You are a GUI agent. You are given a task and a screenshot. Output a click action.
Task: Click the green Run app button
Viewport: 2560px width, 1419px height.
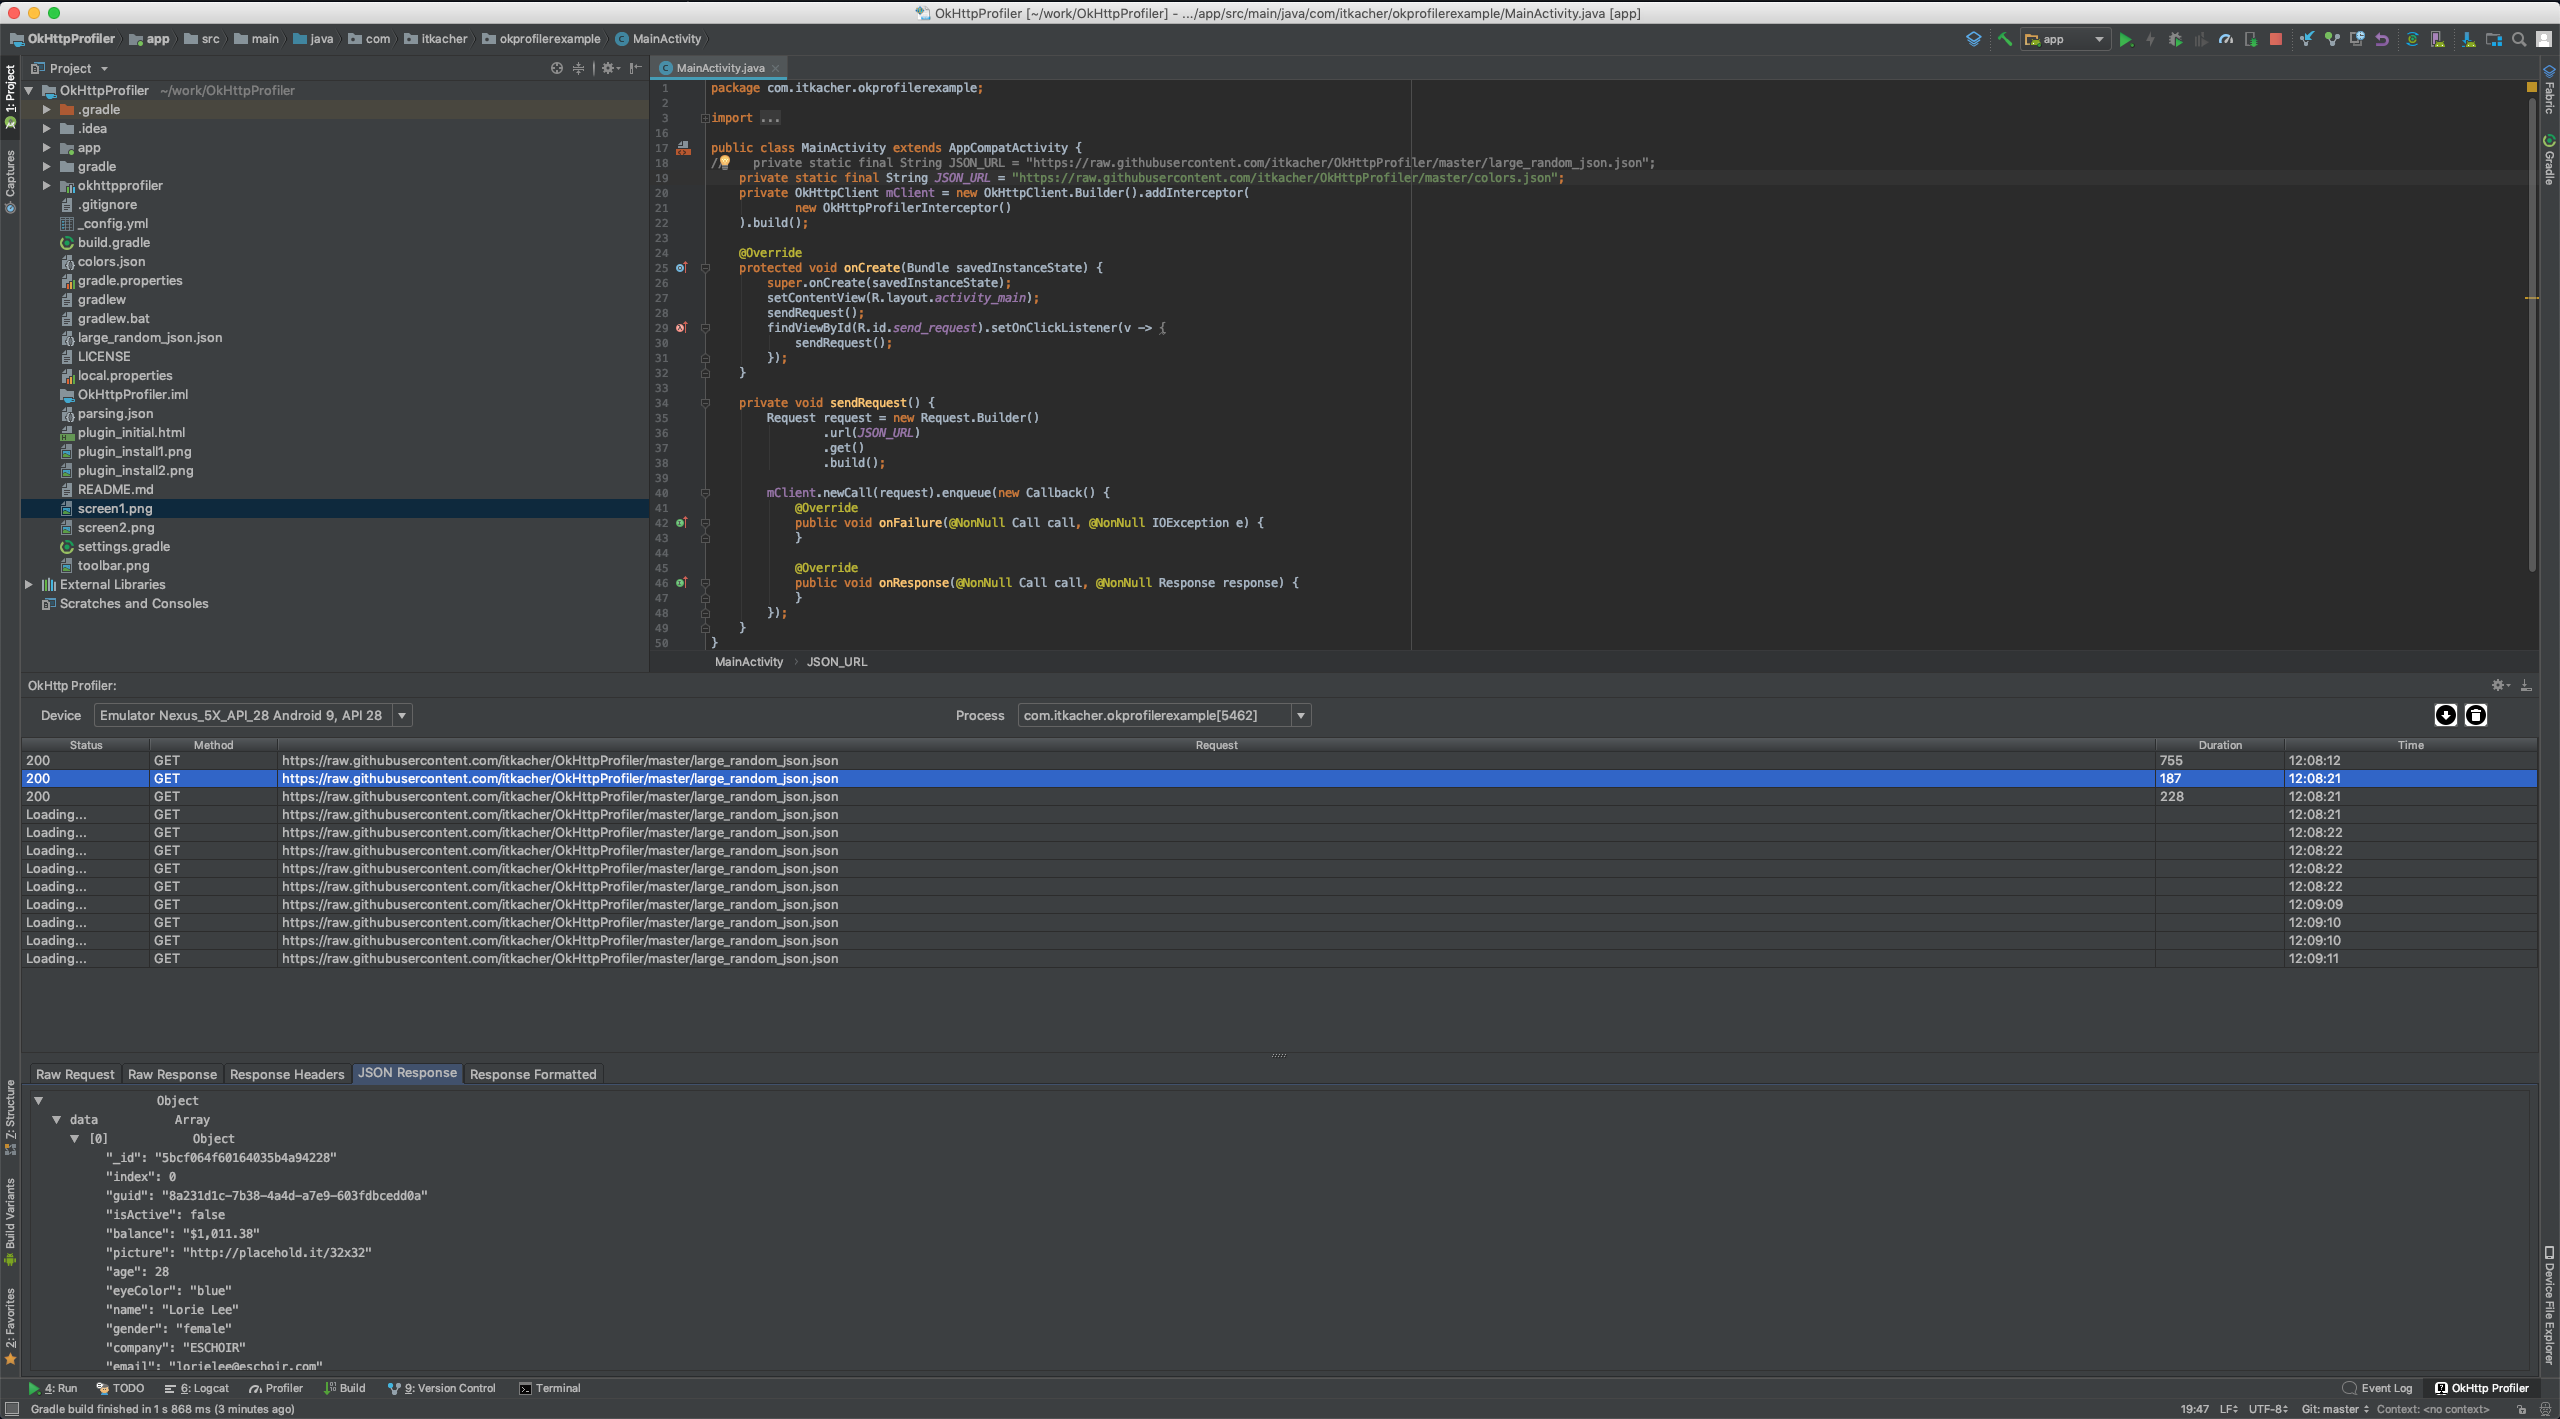tap(2125, 40)
